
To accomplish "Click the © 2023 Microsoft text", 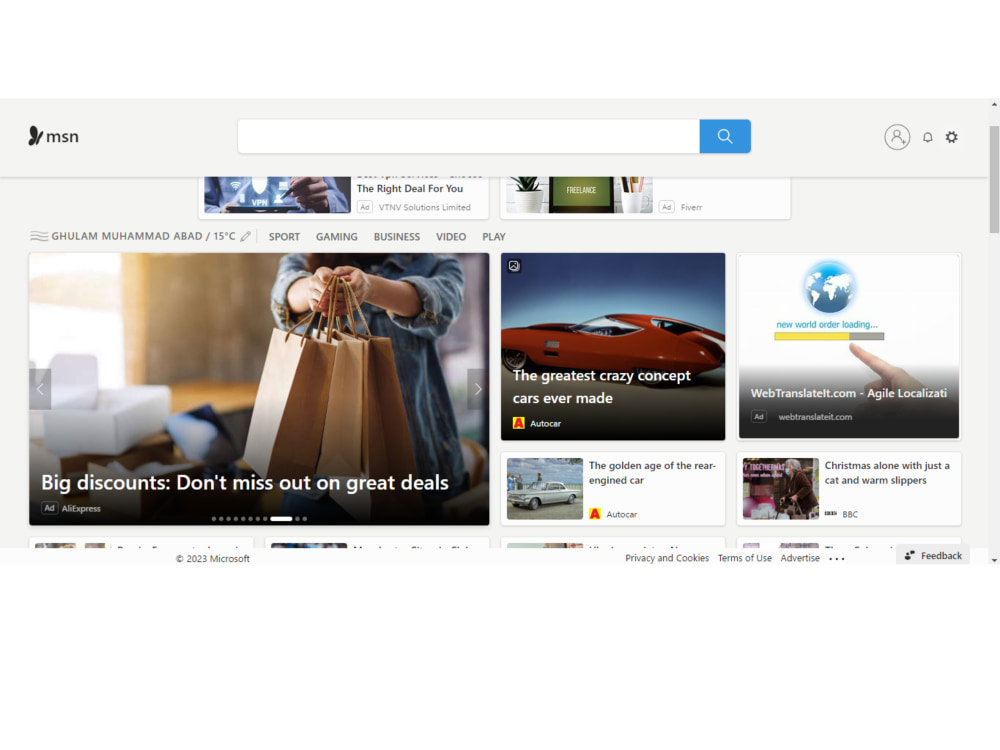I will pyautogui.click(x=213, y=559).
